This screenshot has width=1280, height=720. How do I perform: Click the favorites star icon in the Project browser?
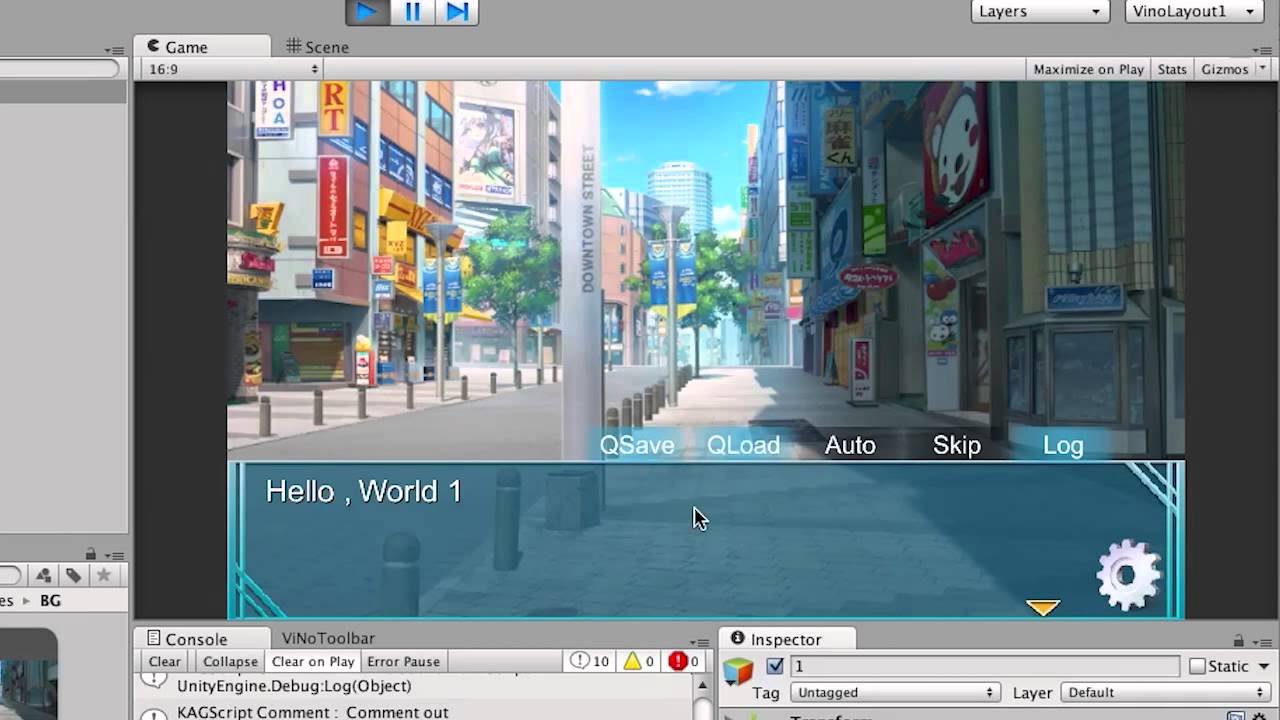click(x=104, y=575)
